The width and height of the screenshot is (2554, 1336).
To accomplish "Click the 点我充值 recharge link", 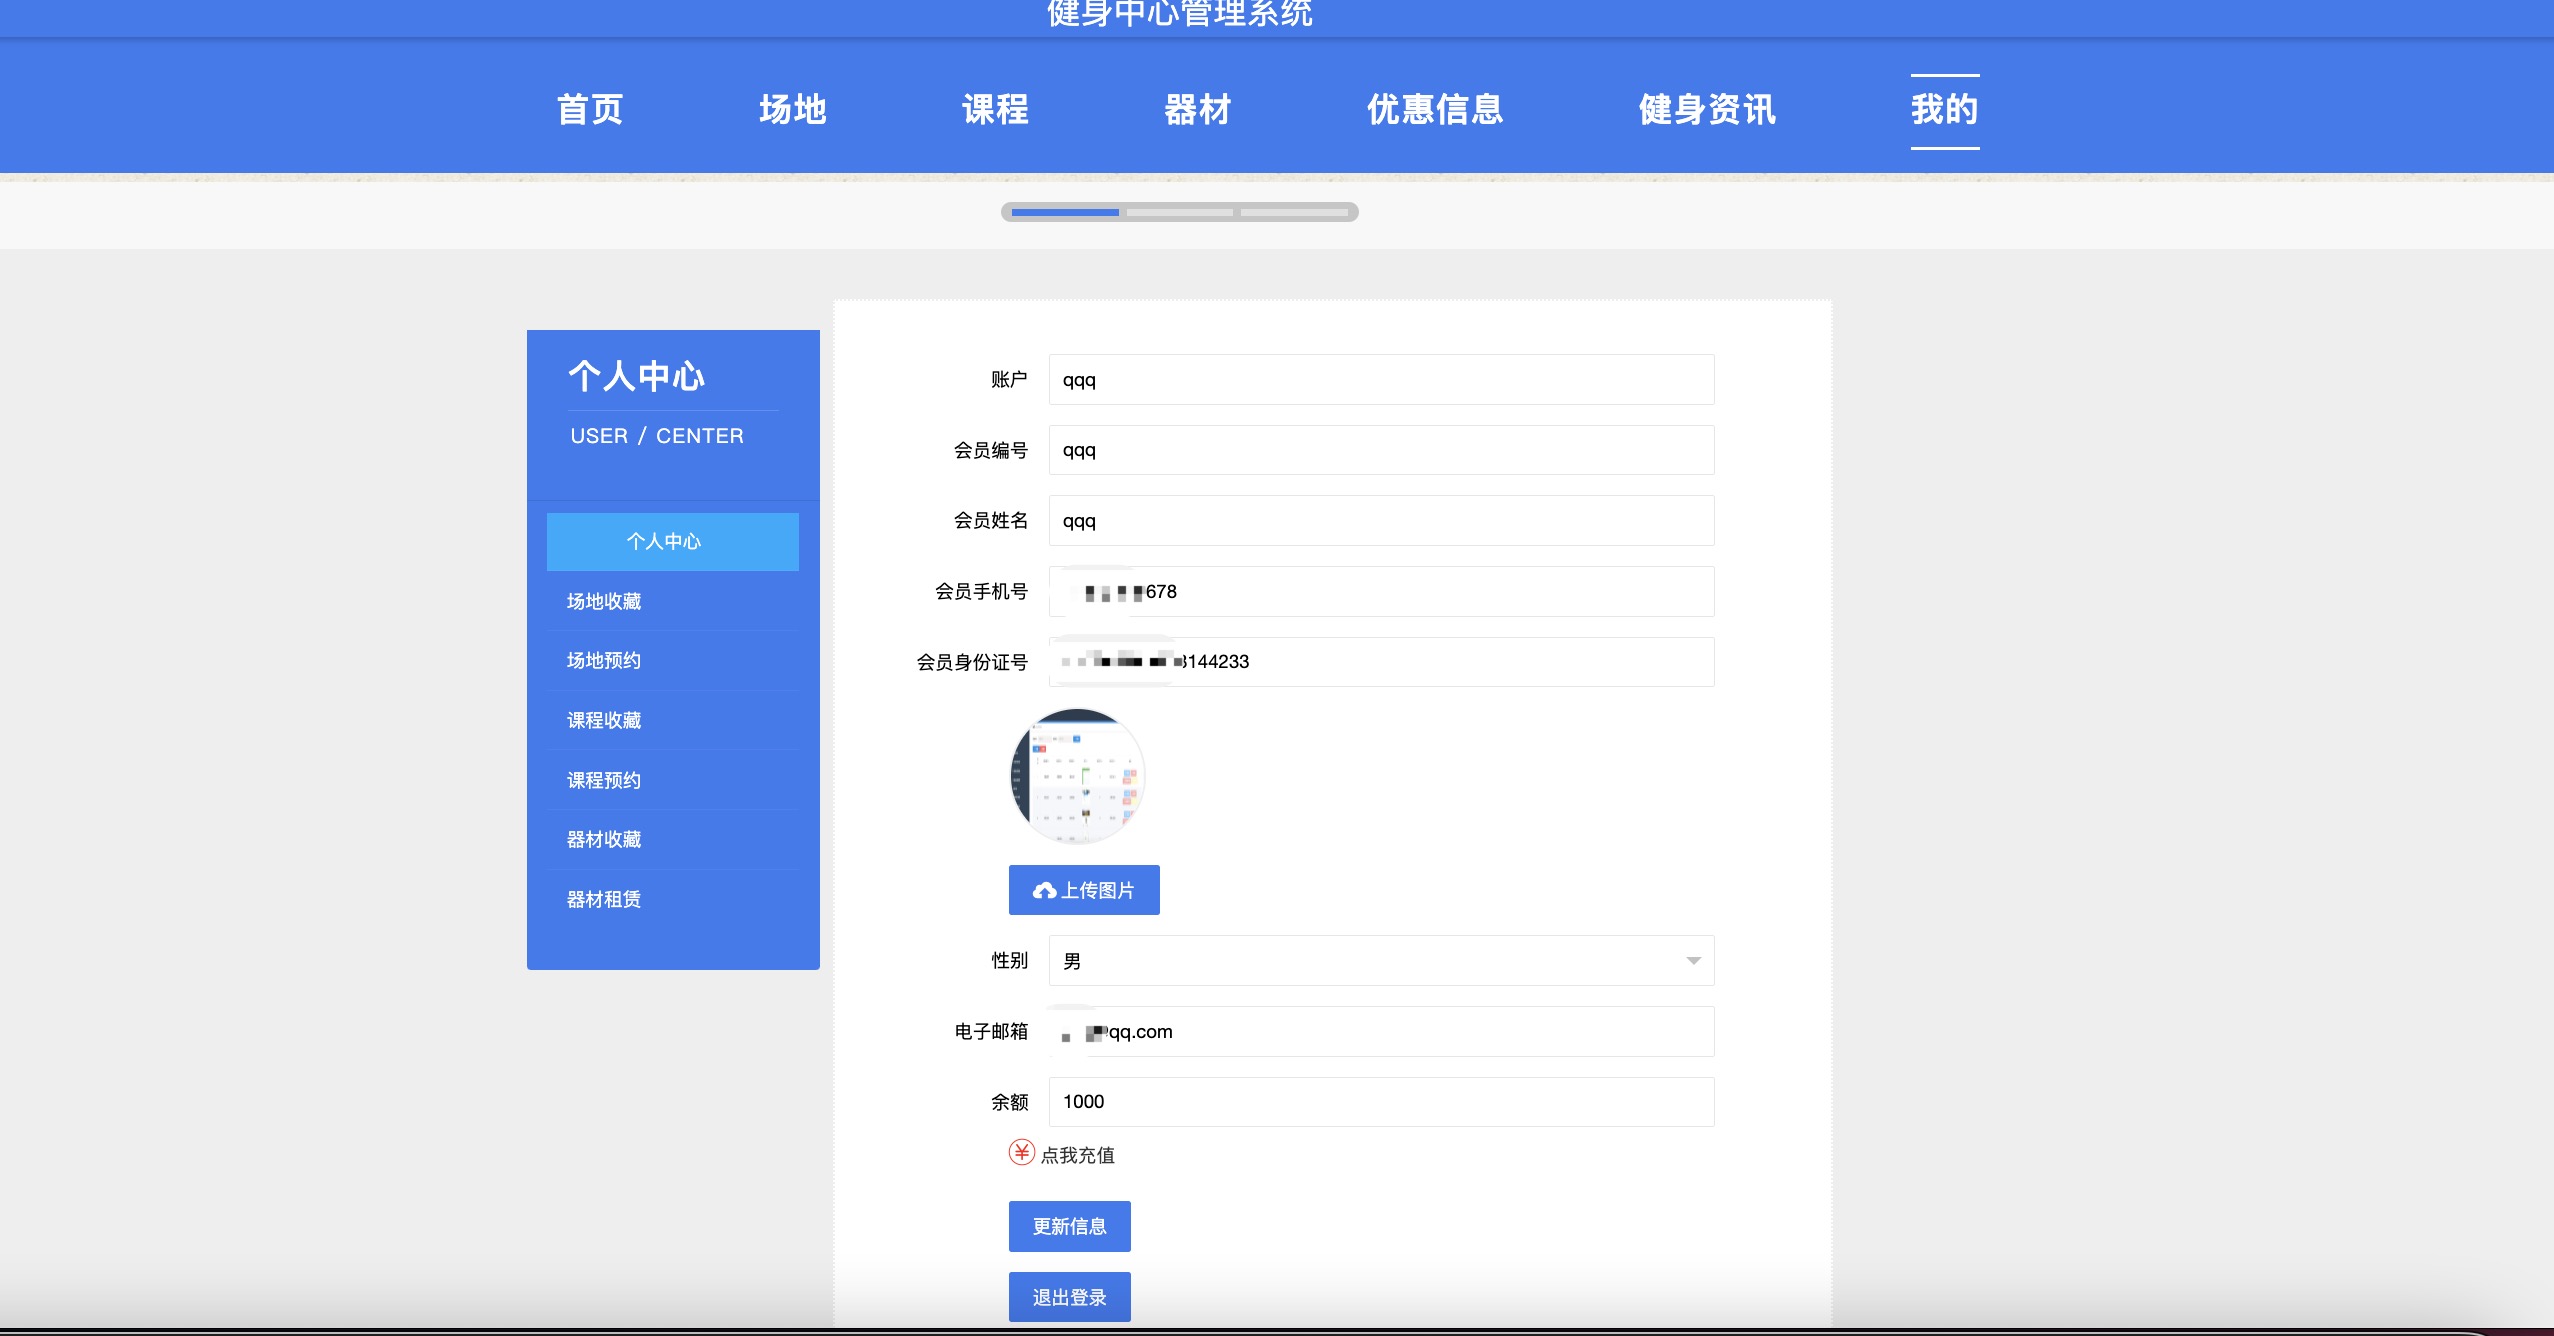I will pos(1077,1155).
